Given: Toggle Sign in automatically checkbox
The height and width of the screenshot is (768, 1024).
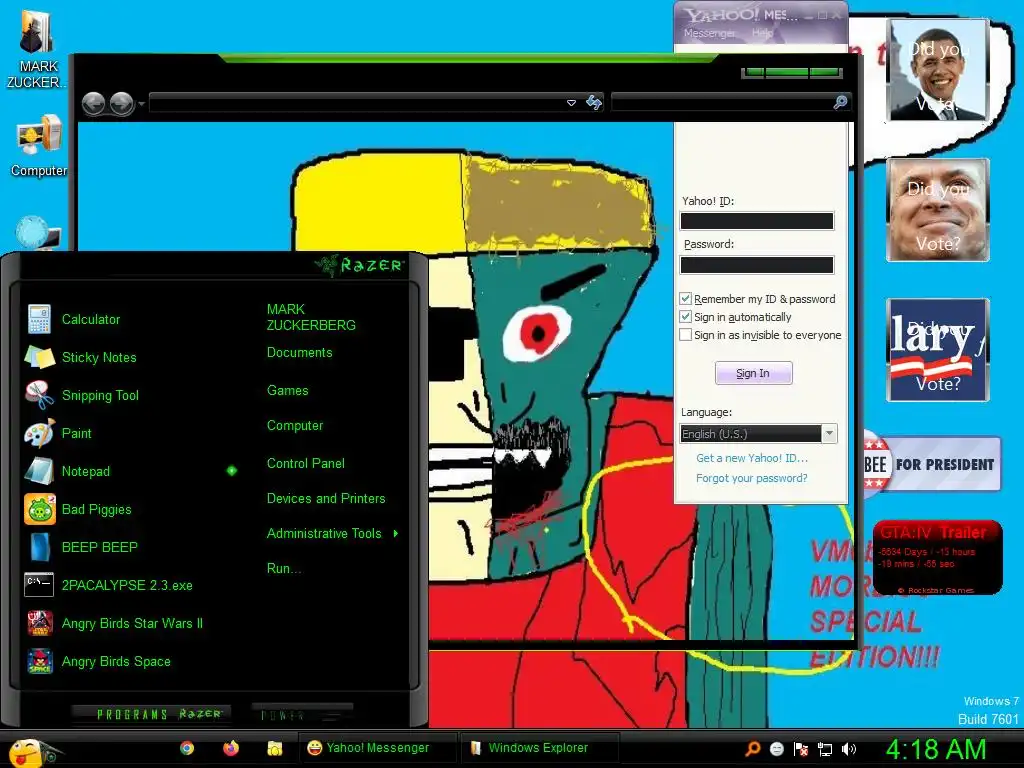Looking at the screenshot, I should pos(685,317).
